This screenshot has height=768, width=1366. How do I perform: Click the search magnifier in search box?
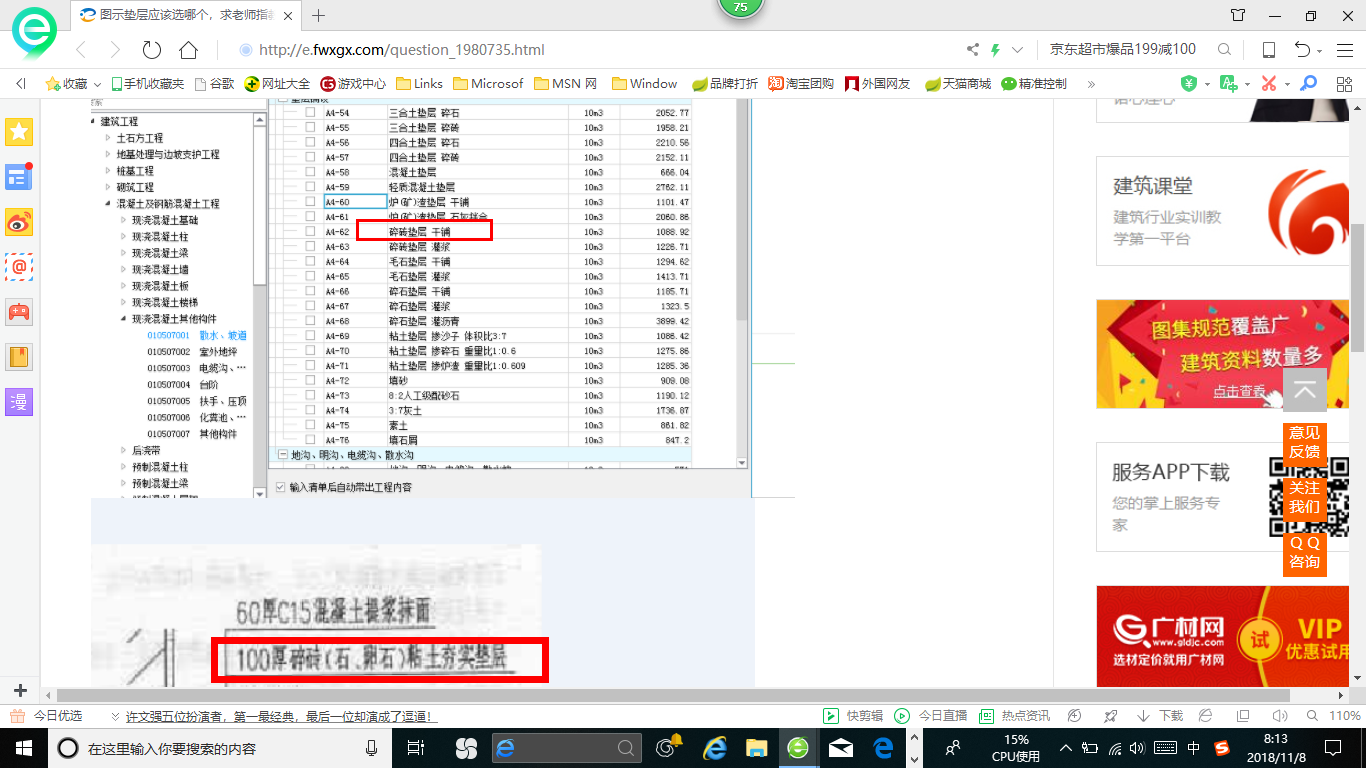coord(1224,49)
